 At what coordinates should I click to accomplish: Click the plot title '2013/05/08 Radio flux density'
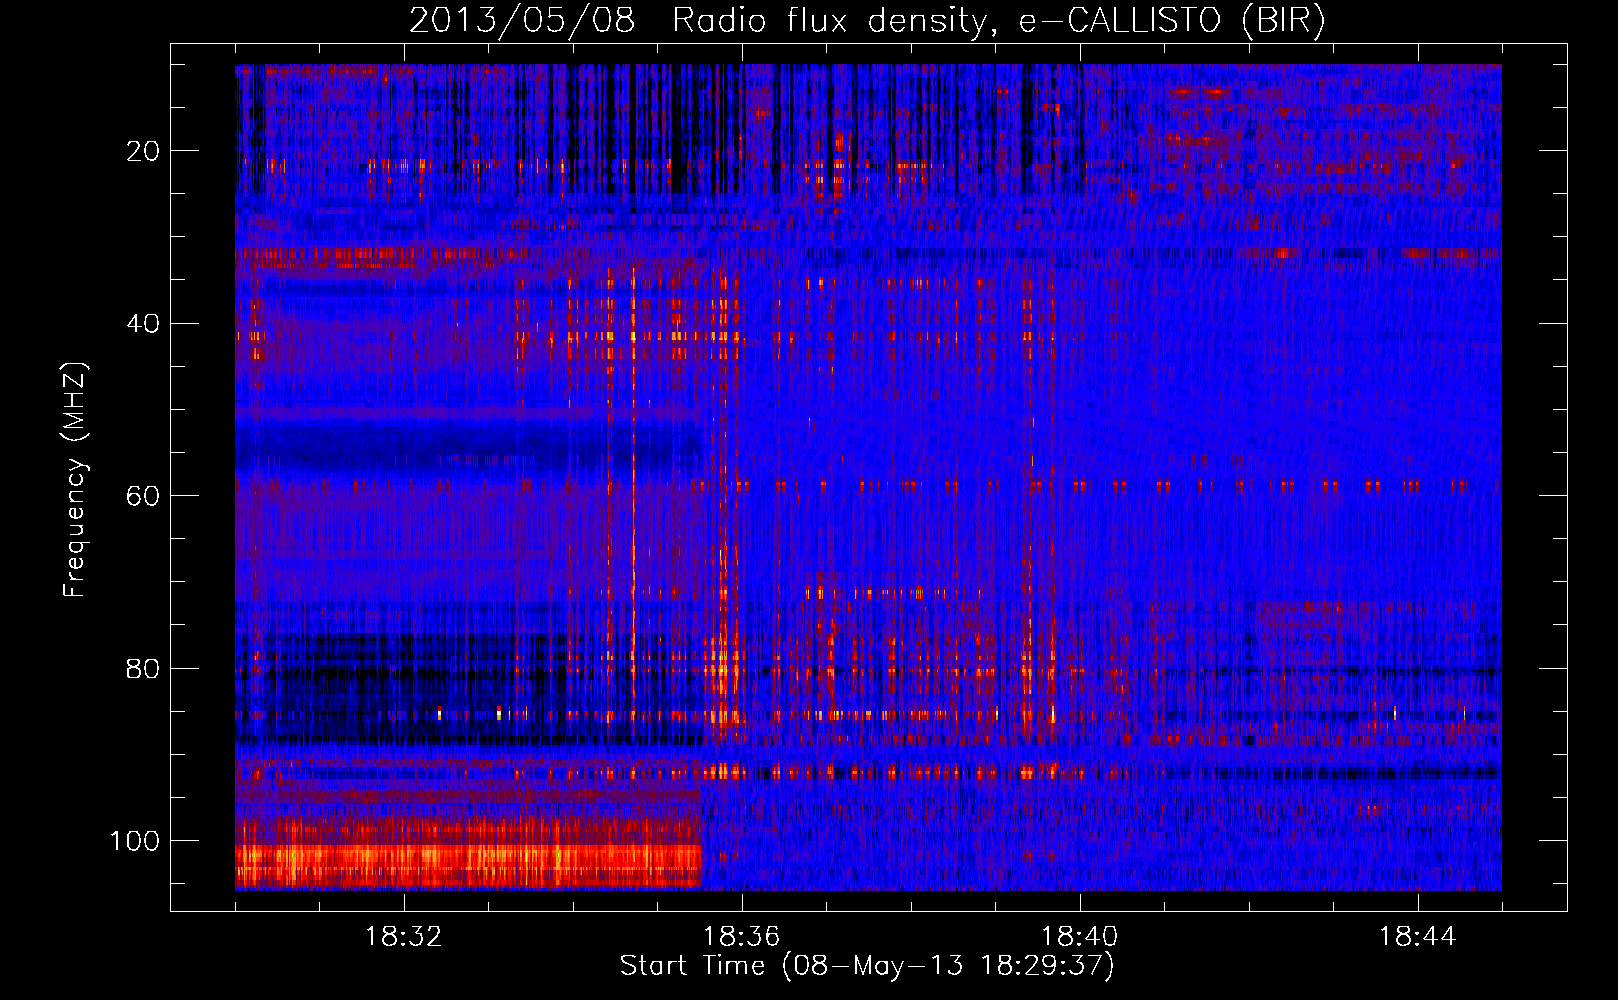(x=867, y=22)
